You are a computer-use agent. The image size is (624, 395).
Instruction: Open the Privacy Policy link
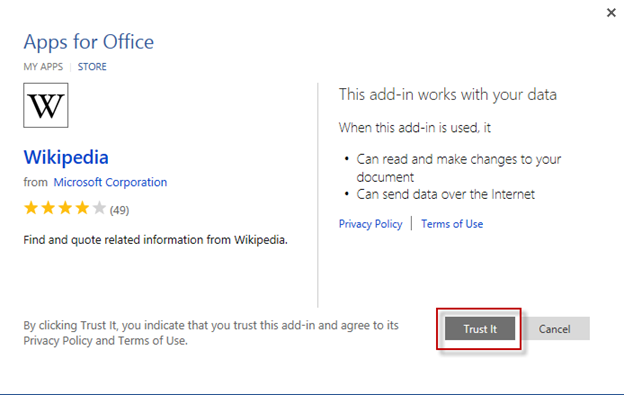tap(370, 224)
